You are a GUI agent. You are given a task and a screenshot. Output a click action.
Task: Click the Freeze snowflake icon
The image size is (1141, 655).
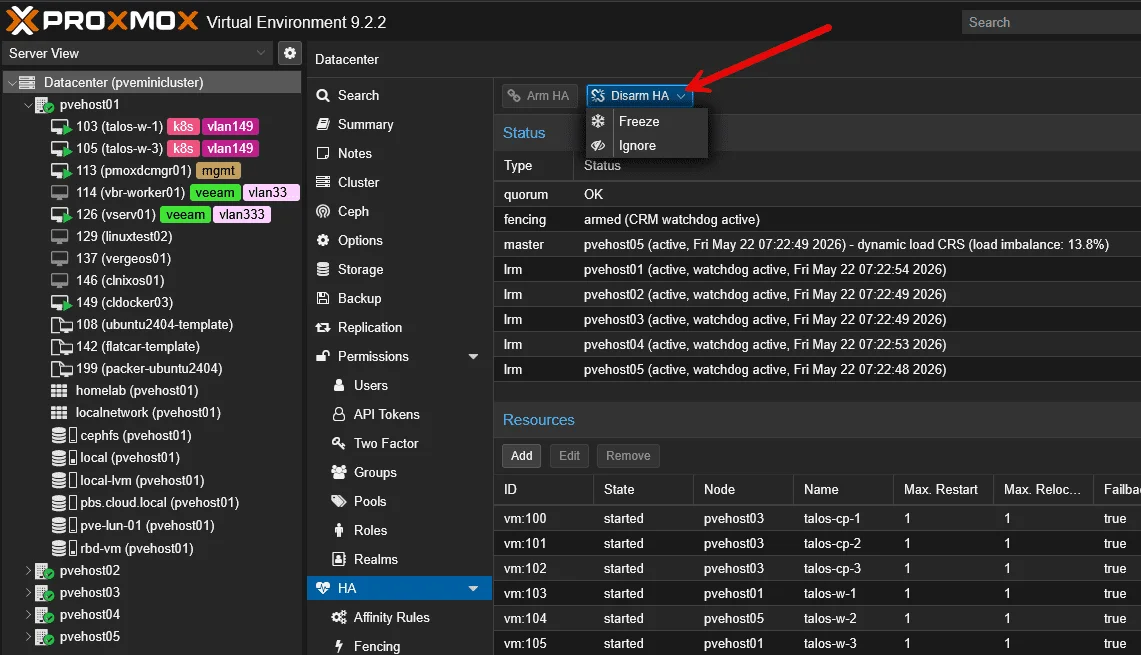pos(598,122)
